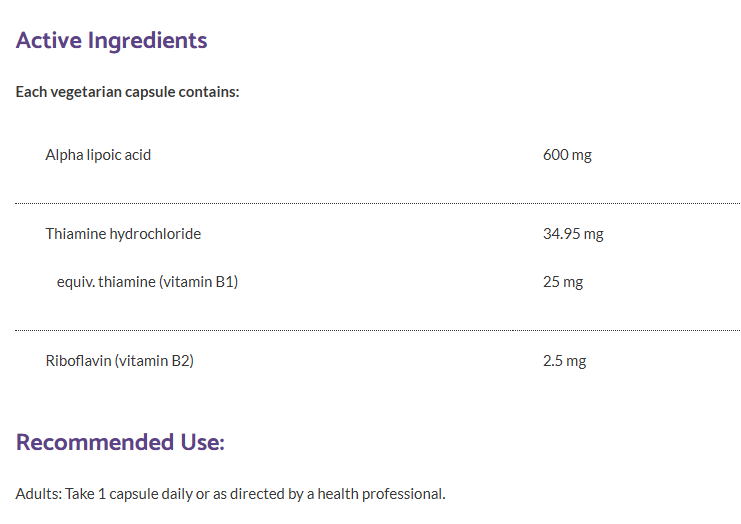Screen dimensions: 741x524
Task: Click the 'equiv. thiamine' text
Action: coord(105,282)
